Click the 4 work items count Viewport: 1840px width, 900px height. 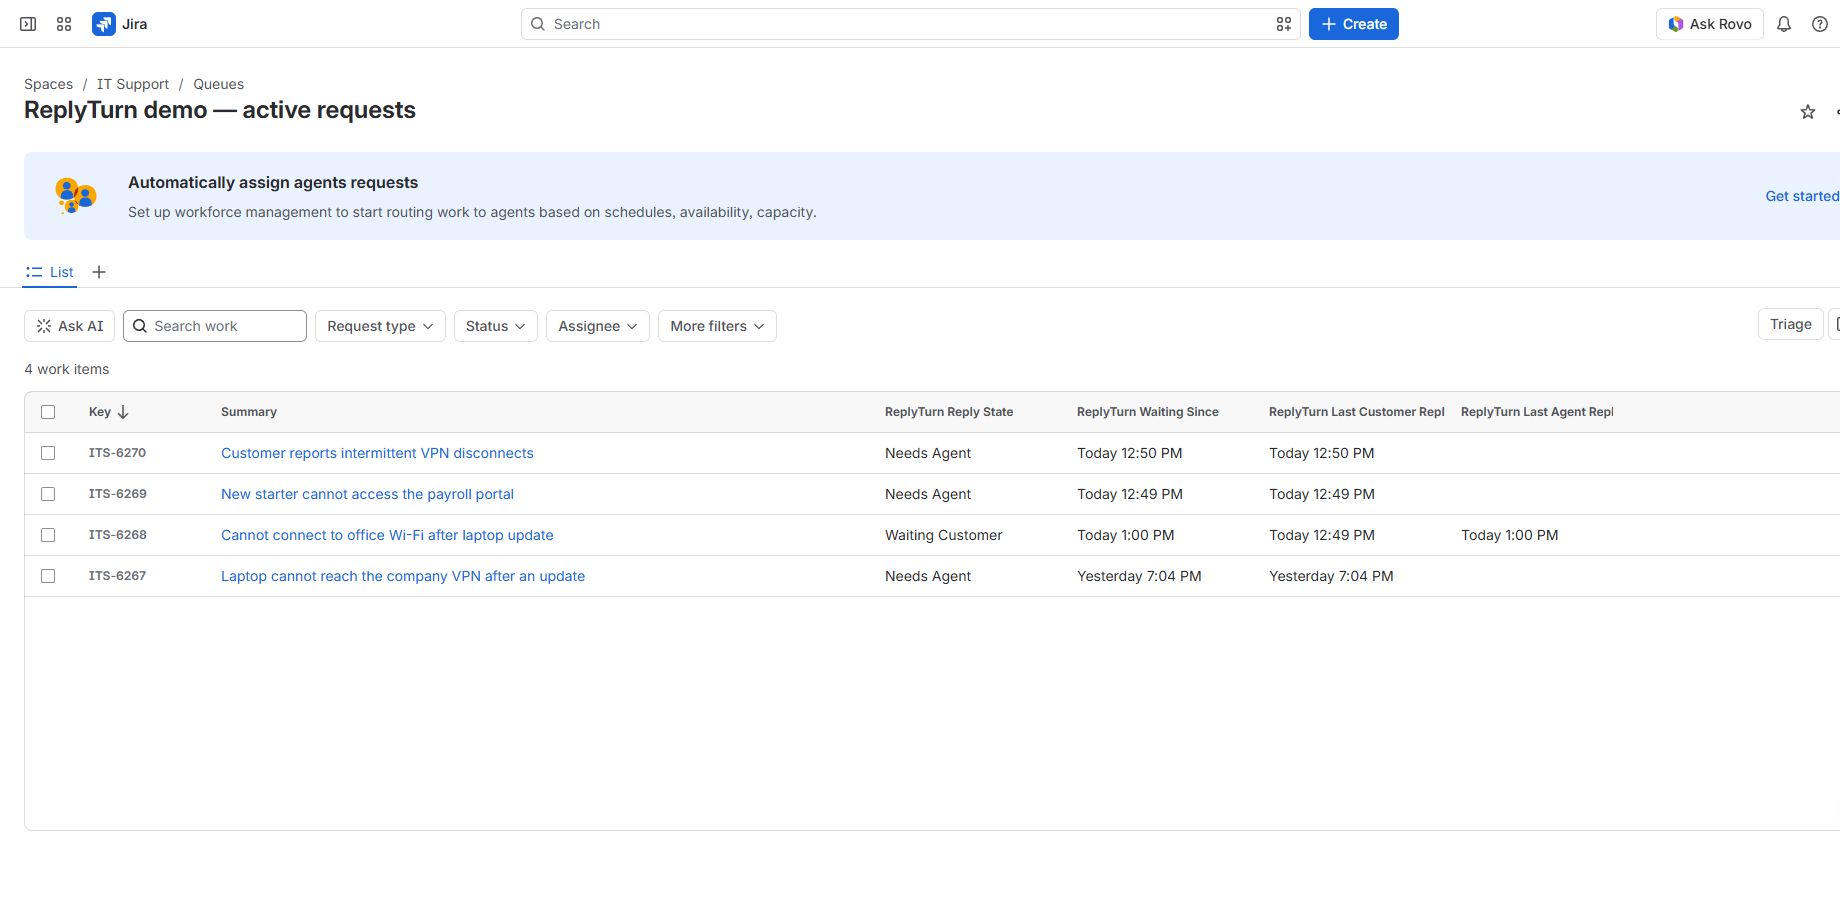[x=67, y=369]
